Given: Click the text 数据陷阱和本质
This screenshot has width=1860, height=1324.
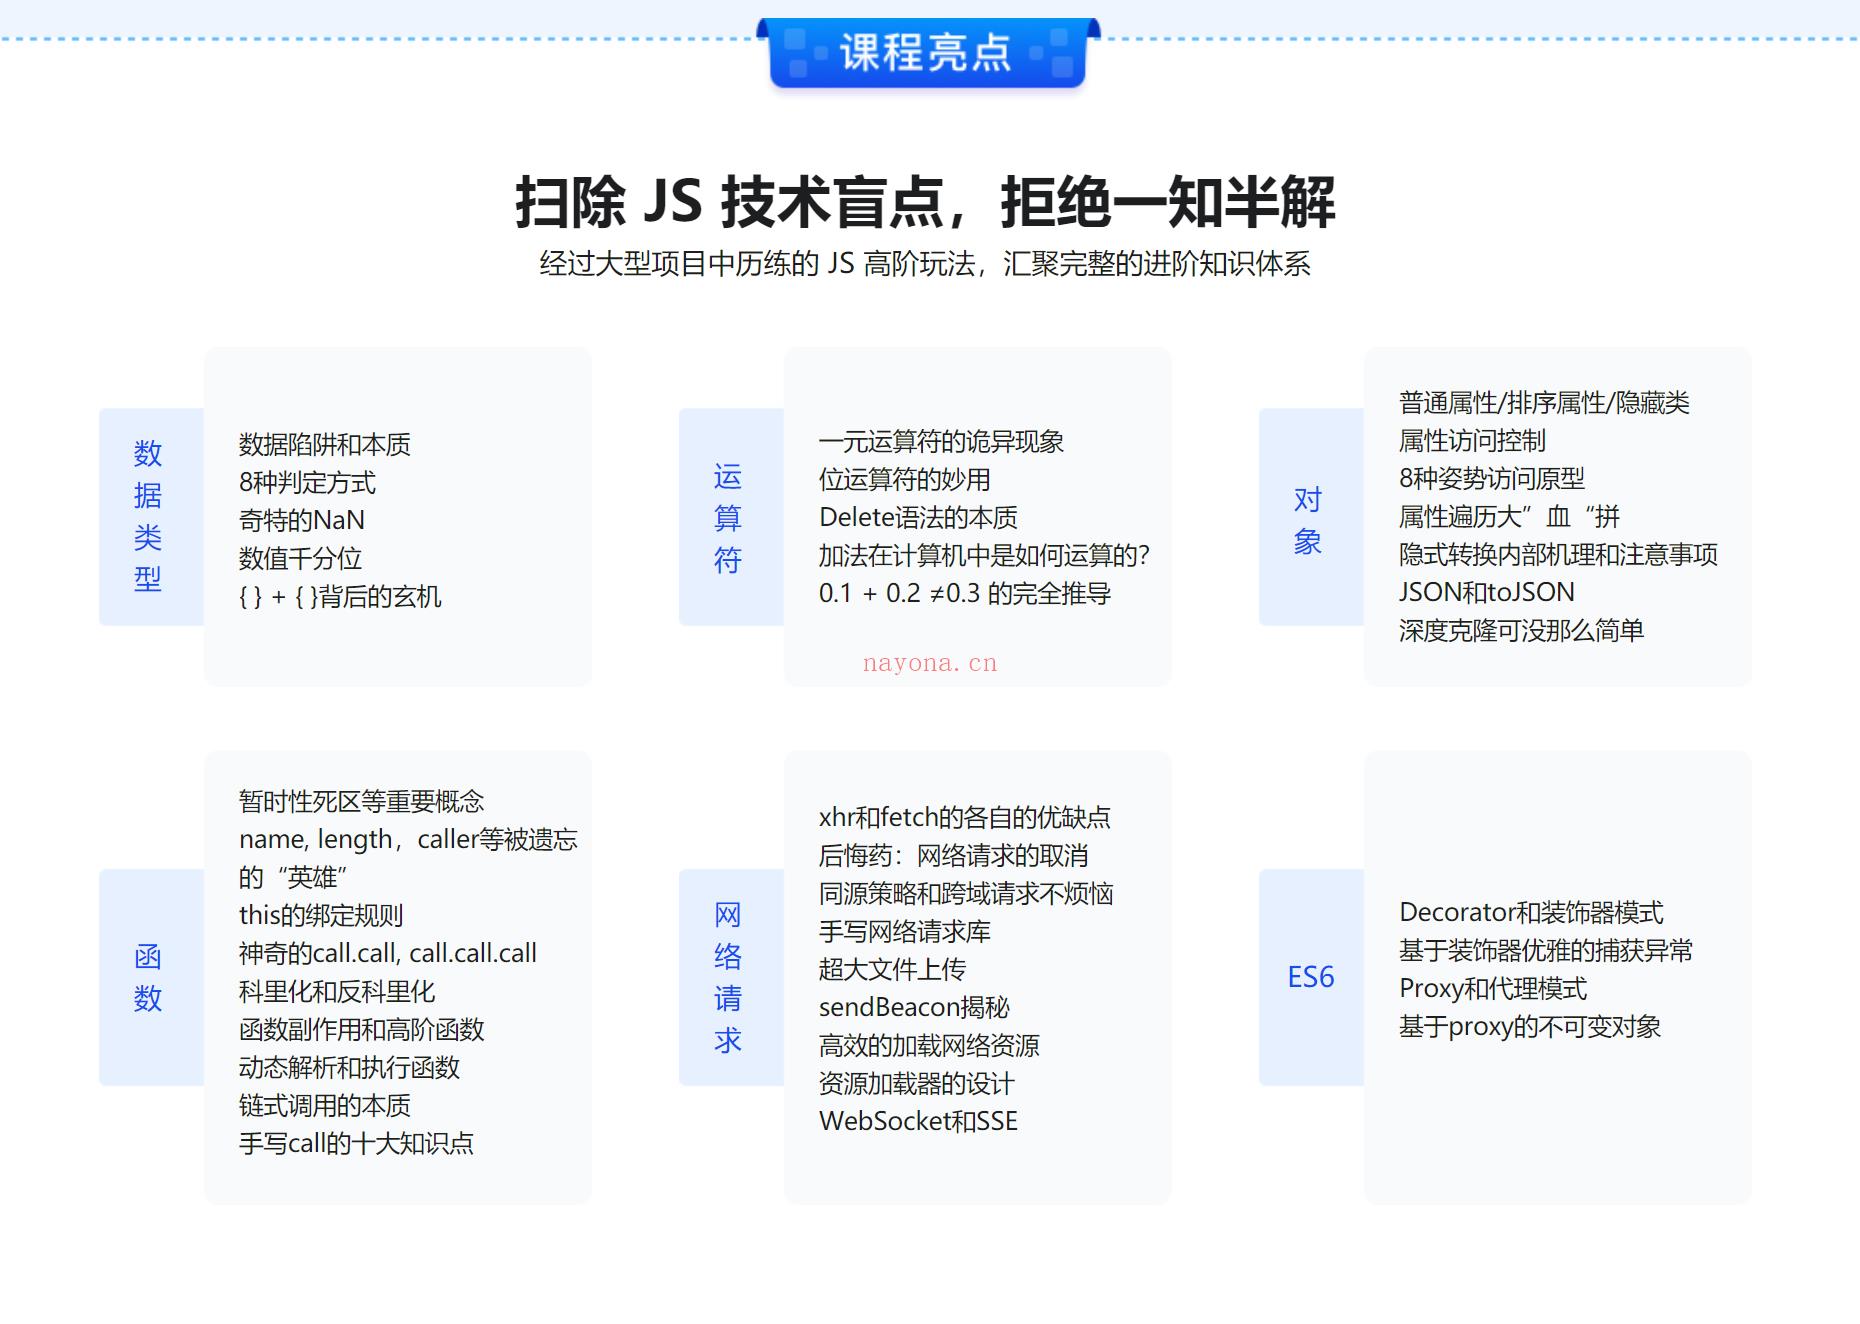Looking at the screenshot, I should (x=325, y=445).
